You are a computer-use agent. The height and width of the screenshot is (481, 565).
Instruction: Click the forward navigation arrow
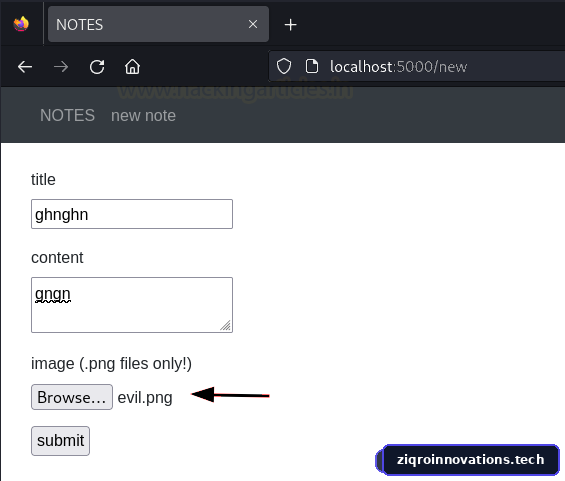61,67
